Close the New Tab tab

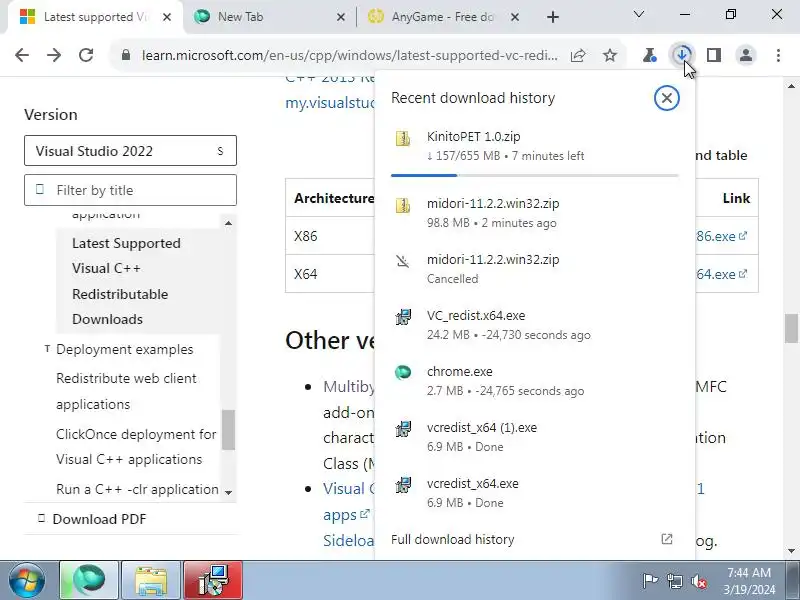pyautogui.click(x=341, y=17)
